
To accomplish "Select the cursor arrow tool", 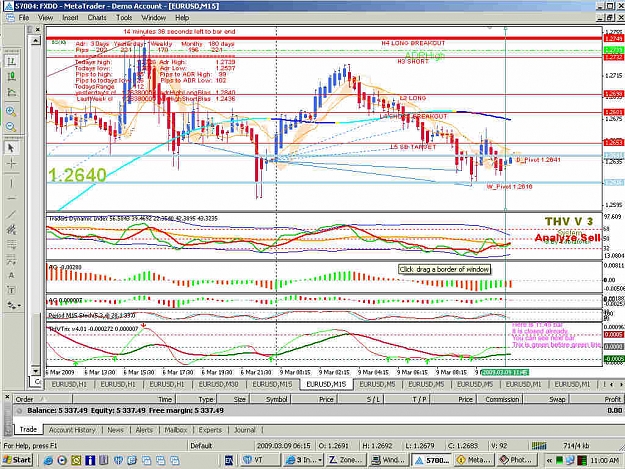I will point(11,148).
